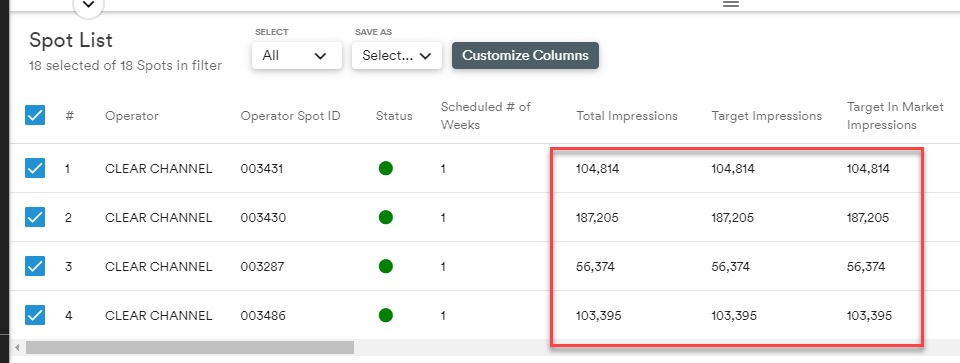Sort by the Status column header
The width and height of the screenshot is (960, 363).
coord(394,116)
